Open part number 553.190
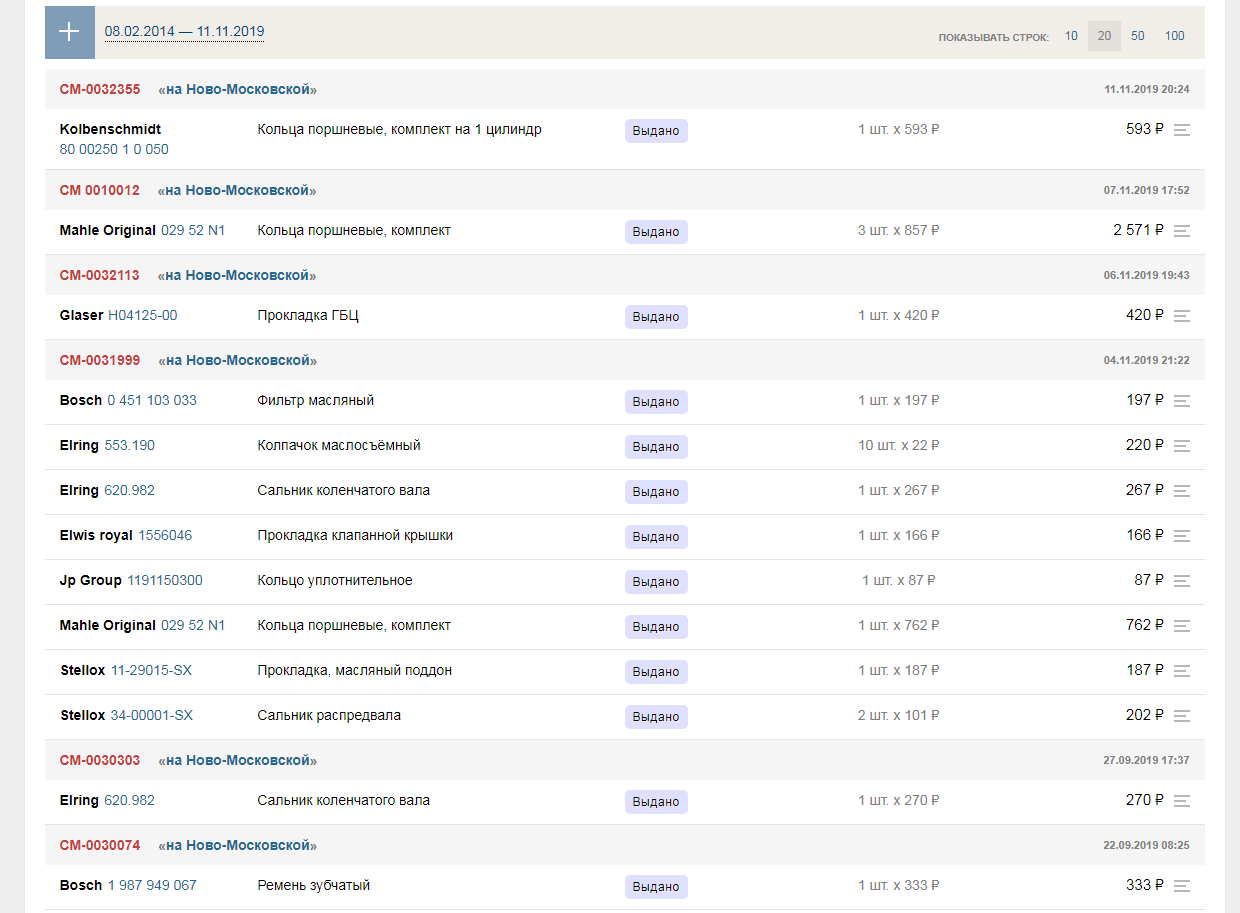 click(x=130, y=445)
